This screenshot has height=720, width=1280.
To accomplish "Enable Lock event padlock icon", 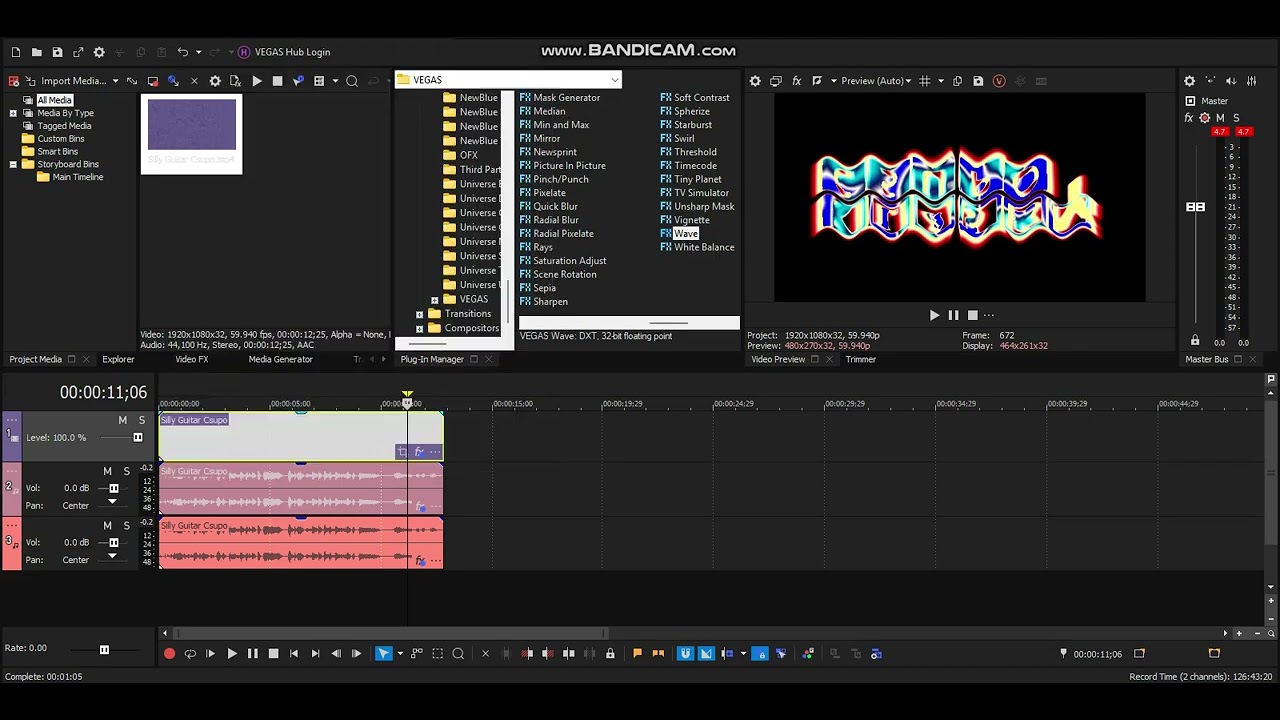I will tap(610, 654).
